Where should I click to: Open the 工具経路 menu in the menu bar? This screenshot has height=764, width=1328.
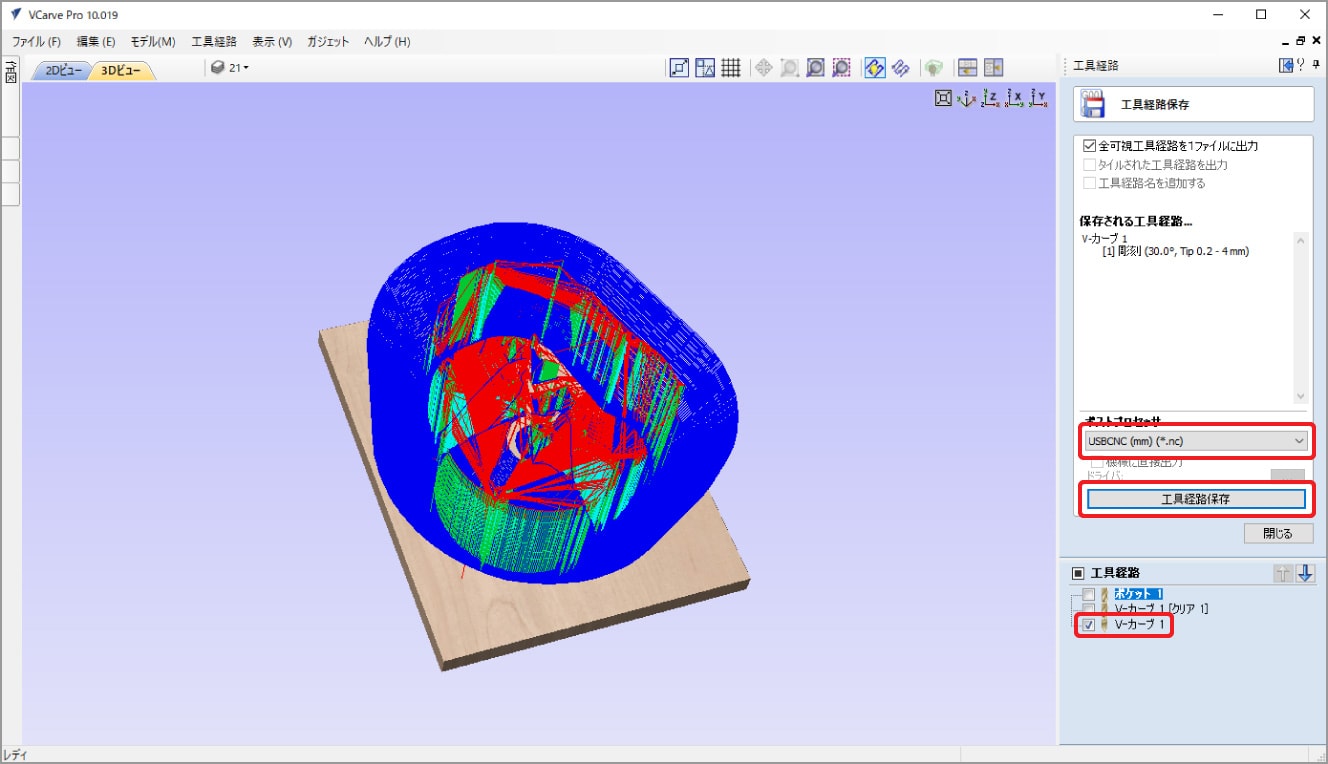214,42
